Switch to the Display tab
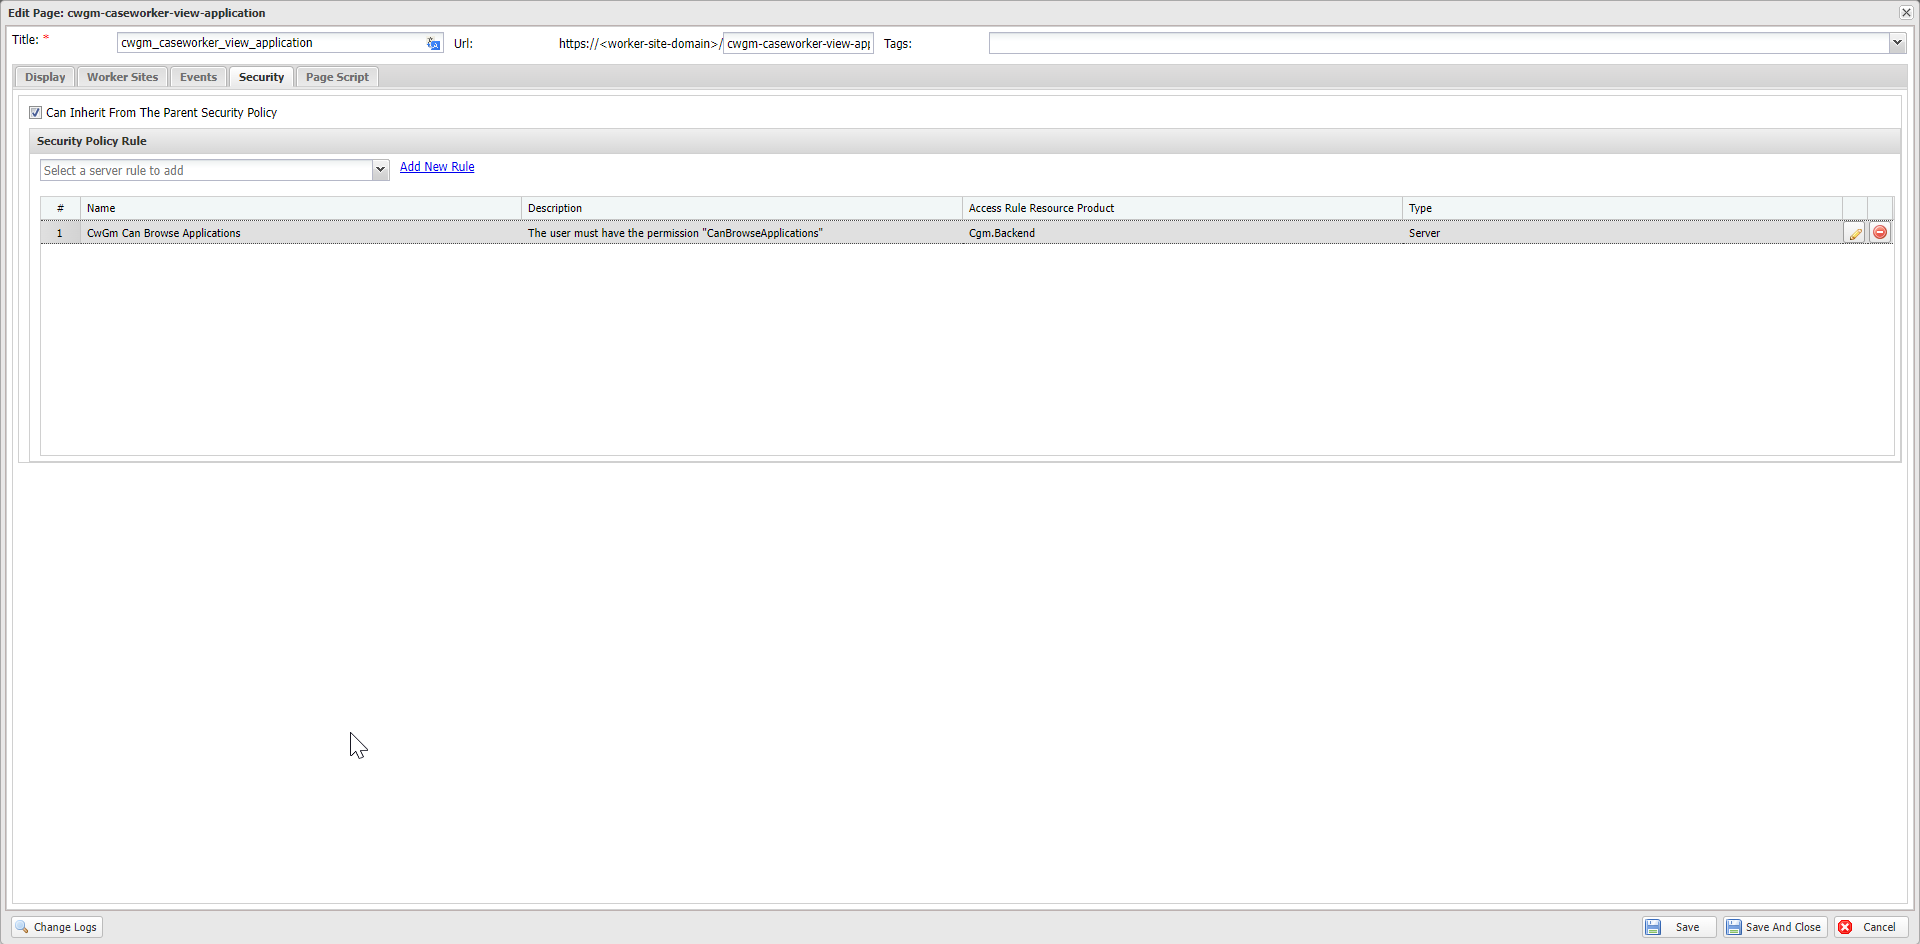Viewport: 1920px width, 944px height. point(45,77)
